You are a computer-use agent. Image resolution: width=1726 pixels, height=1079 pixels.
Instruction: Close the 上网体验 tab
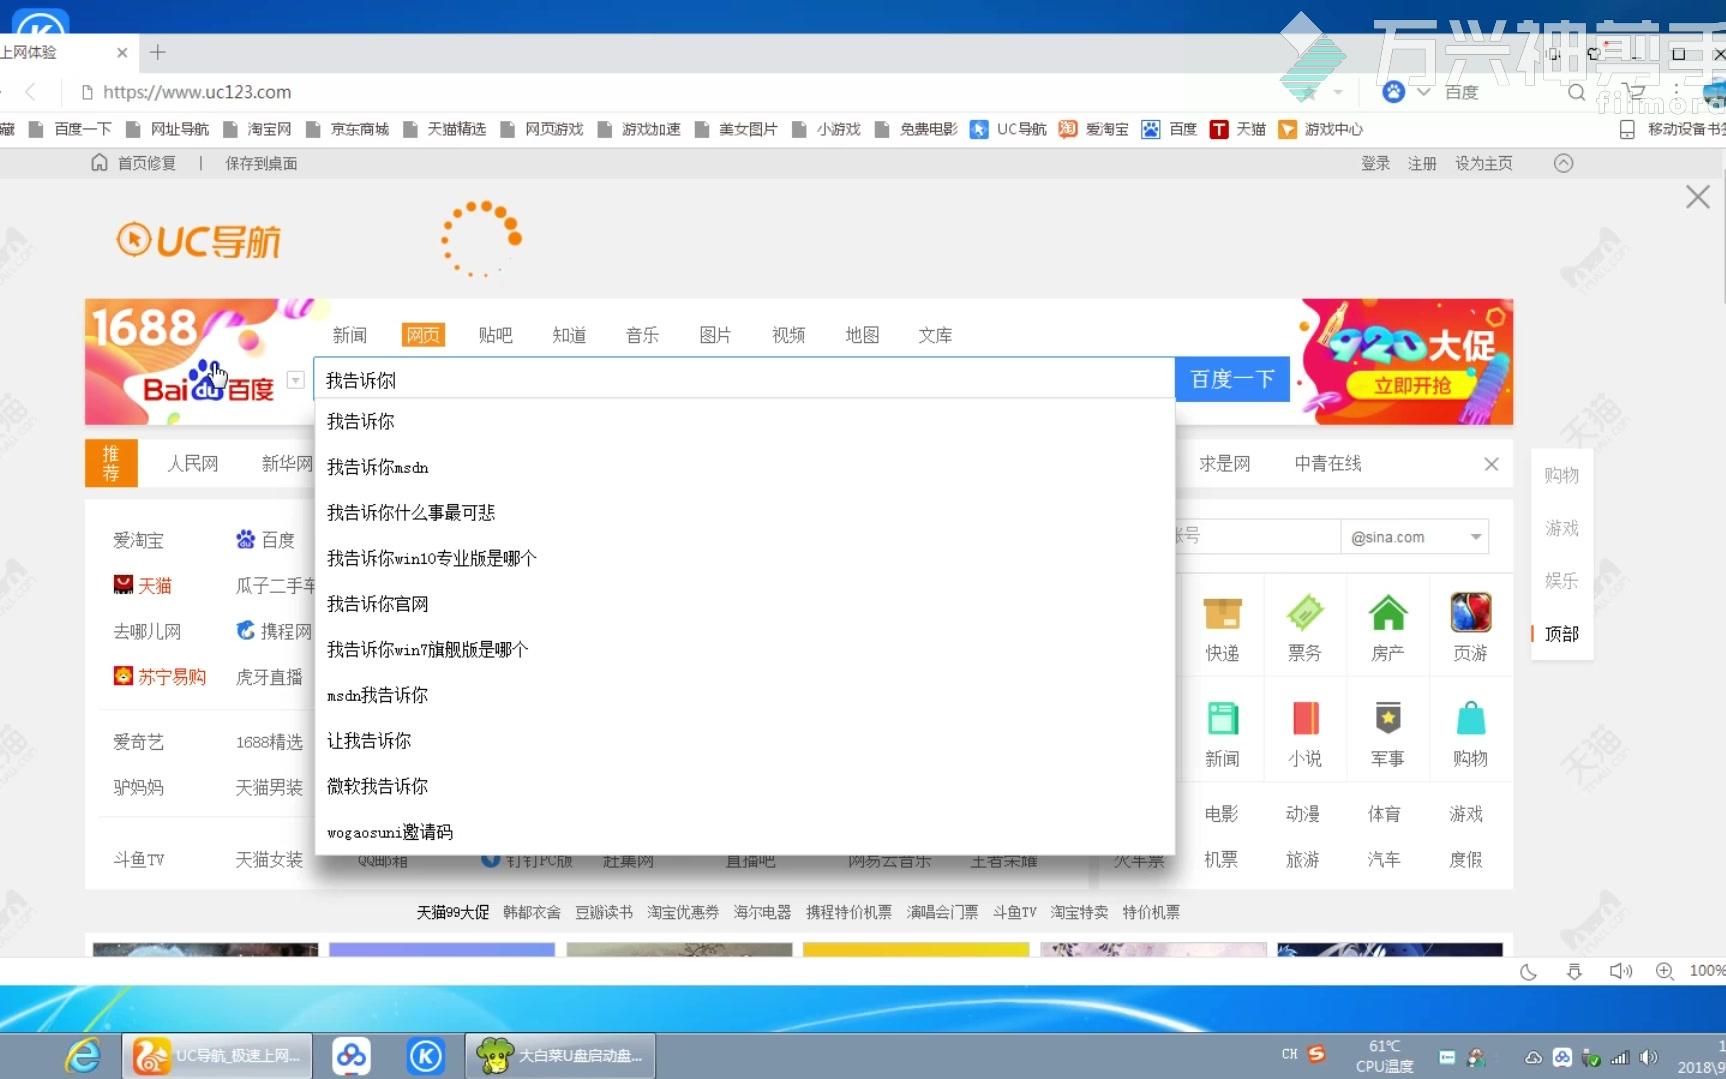[x=122, y=52]
